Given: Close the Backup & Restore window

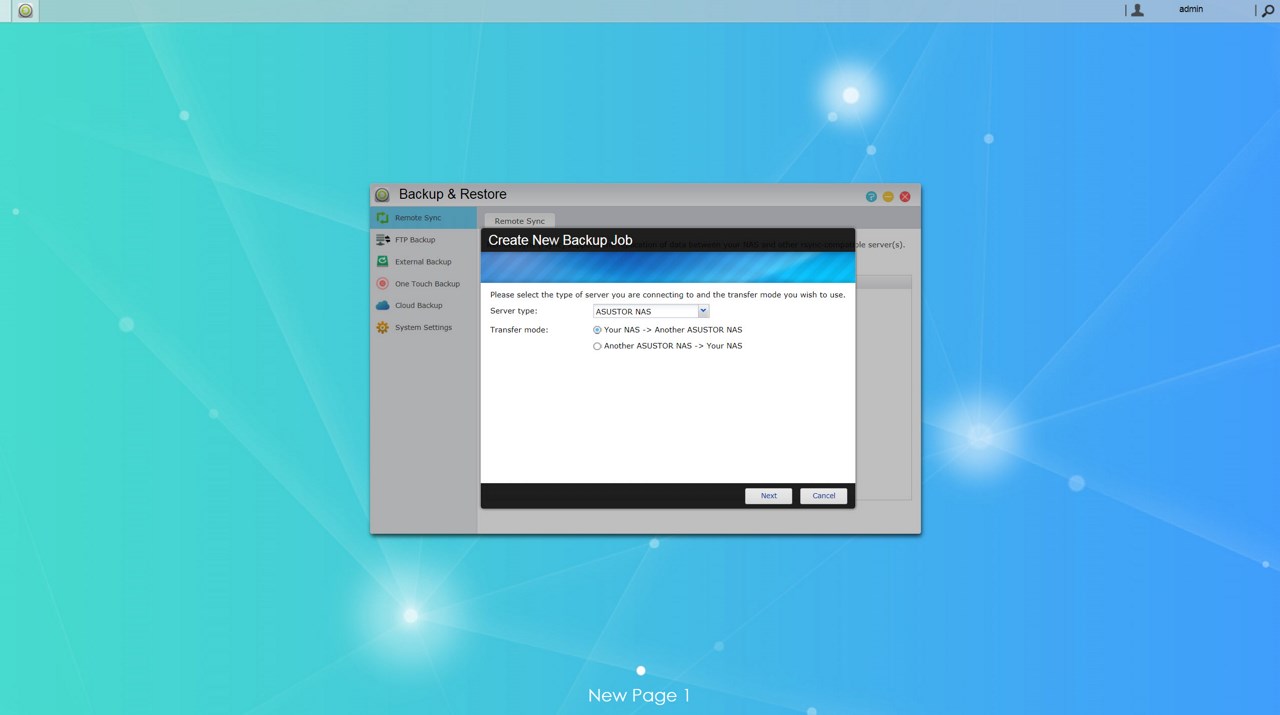Looking at the screenshot, I should coord(905,196).
